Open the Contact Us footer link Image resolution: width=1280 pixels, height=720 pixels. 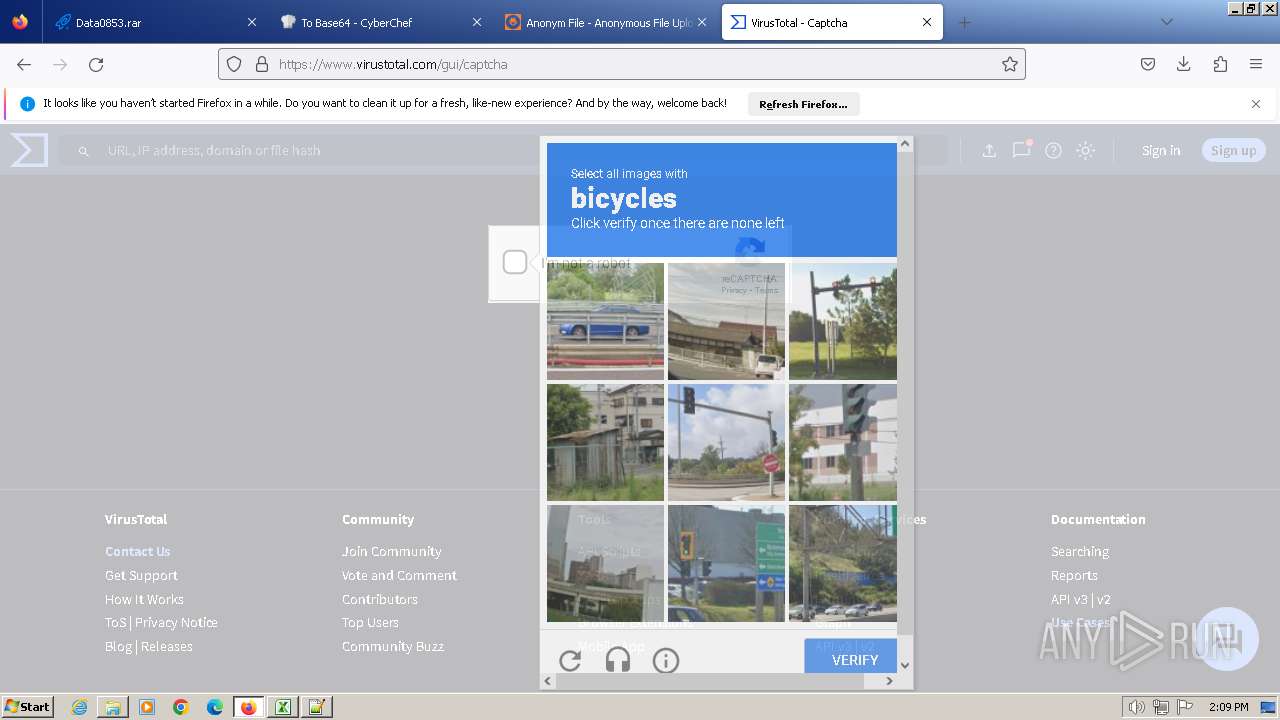[138, 551]
